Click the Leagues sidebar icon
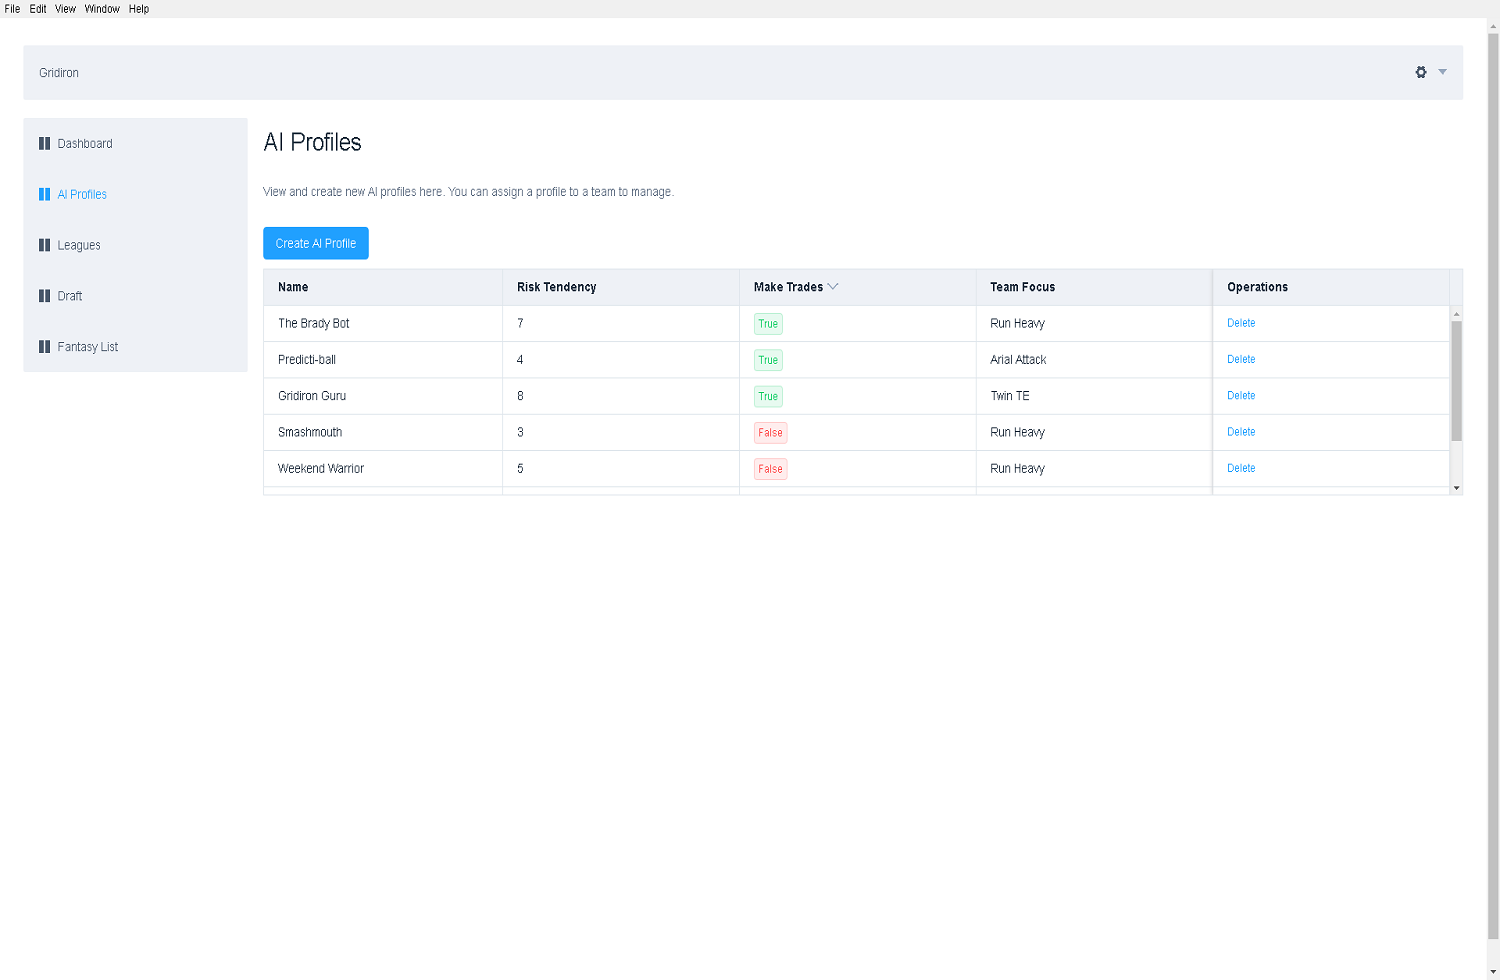The image size is (1500, 980). click(x=44, y=245)
